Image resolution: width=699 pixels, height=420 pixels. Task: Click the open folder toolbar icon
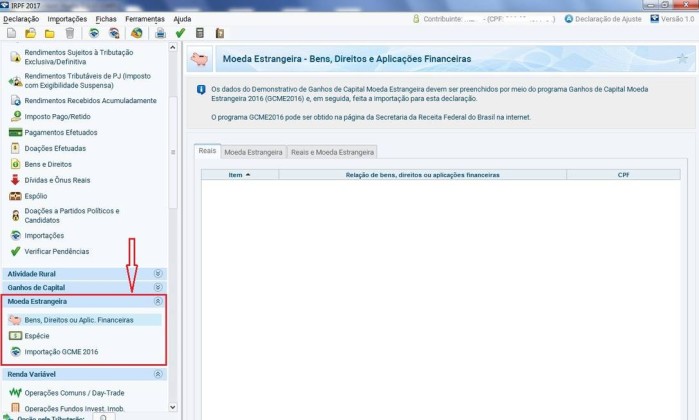pos(30,33)
